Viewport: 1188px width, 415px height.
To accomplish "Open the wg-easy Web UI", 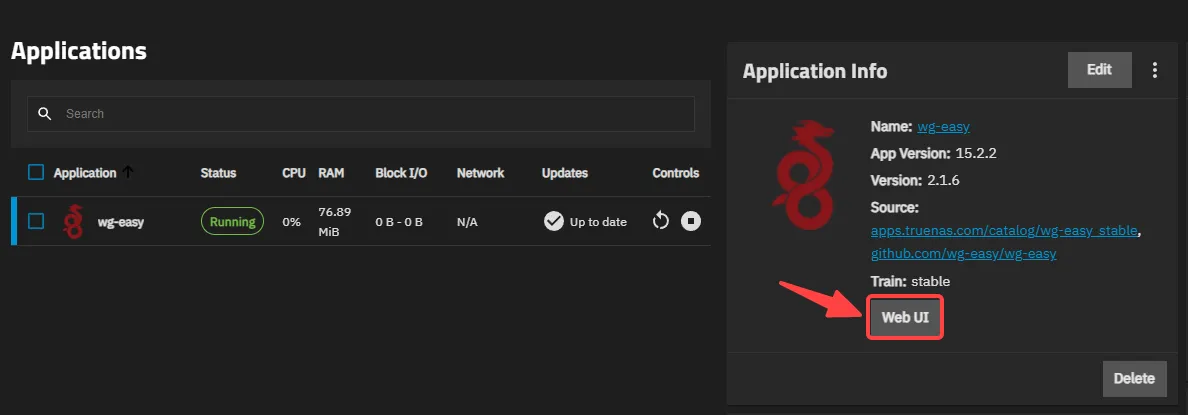I will pyautogui.click(x=905, y=318).
